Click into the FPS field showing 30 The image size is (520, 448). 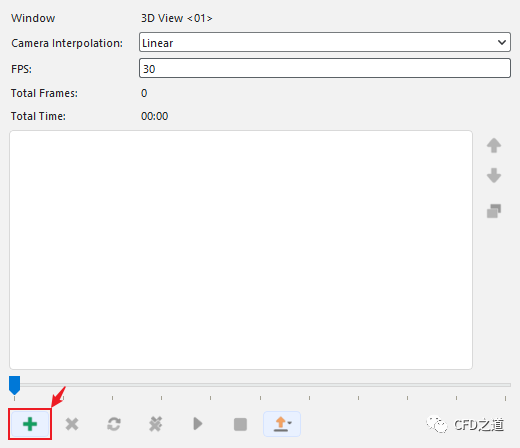325,68
